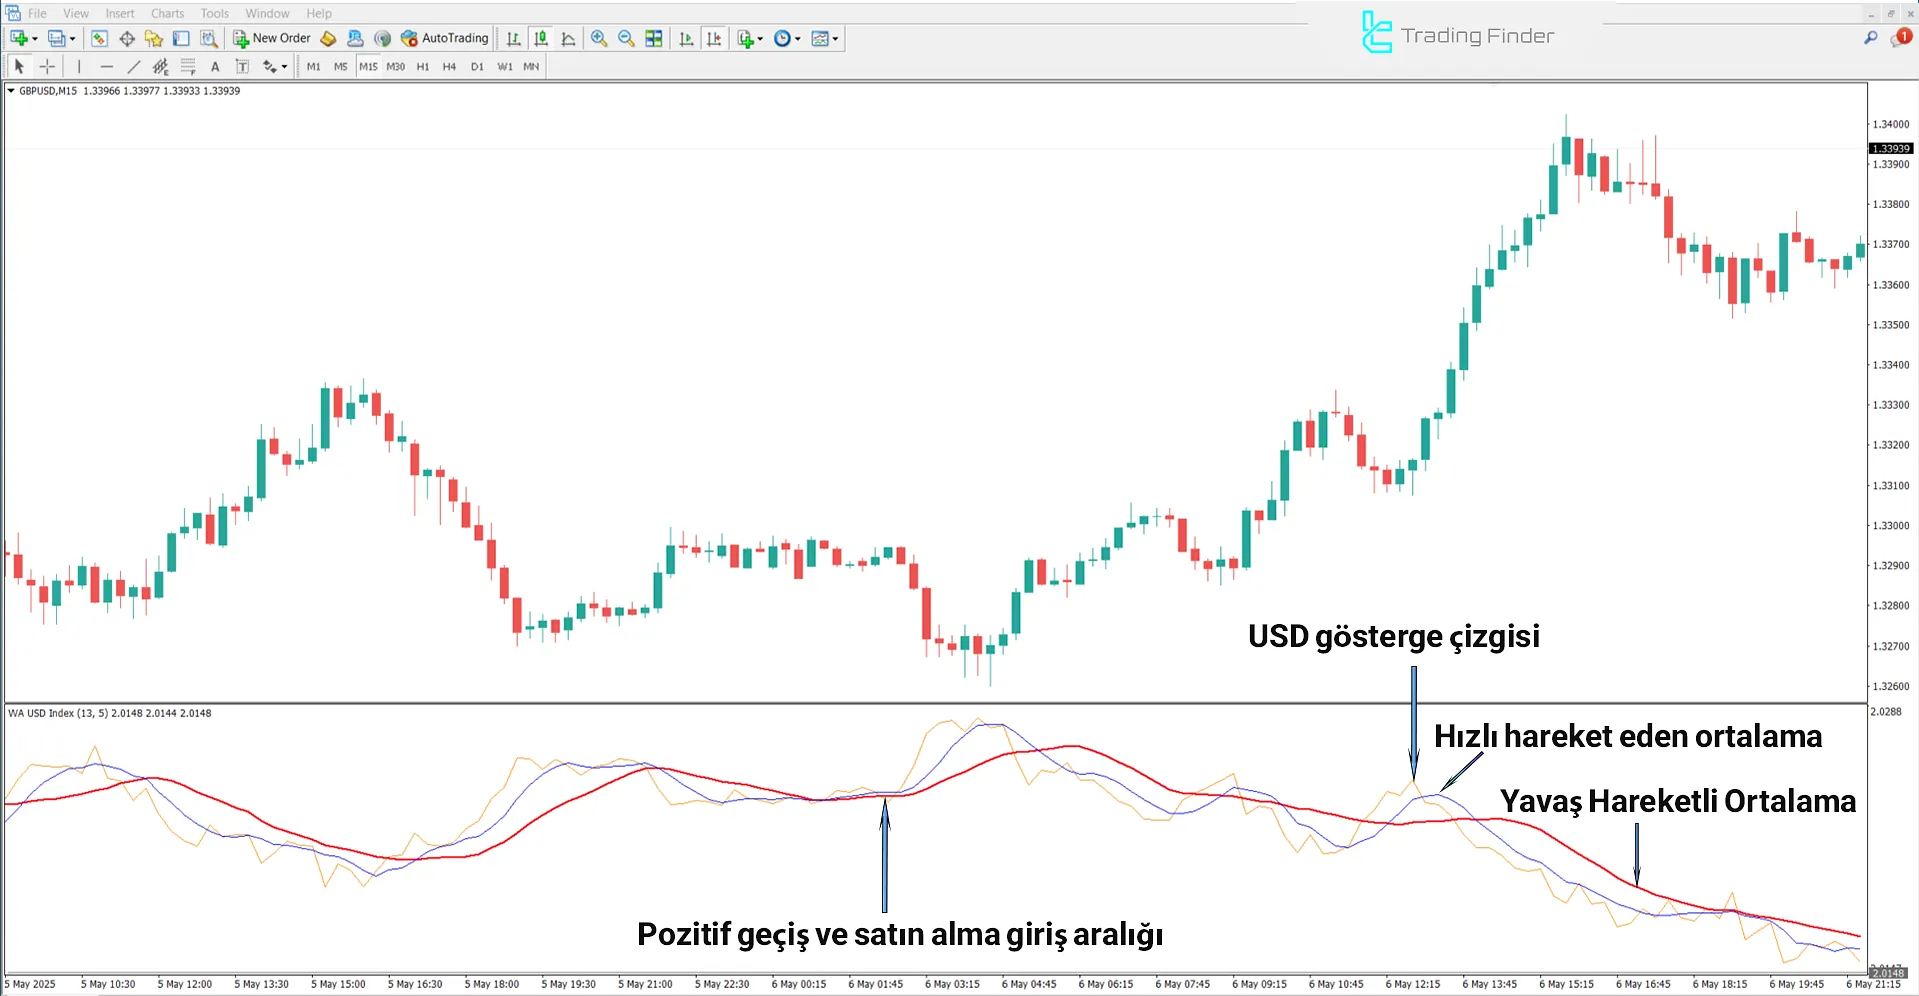This screenshot has width=1919, height=996.
Task: Select the MN timeframe
Action: tap(531, 66)
